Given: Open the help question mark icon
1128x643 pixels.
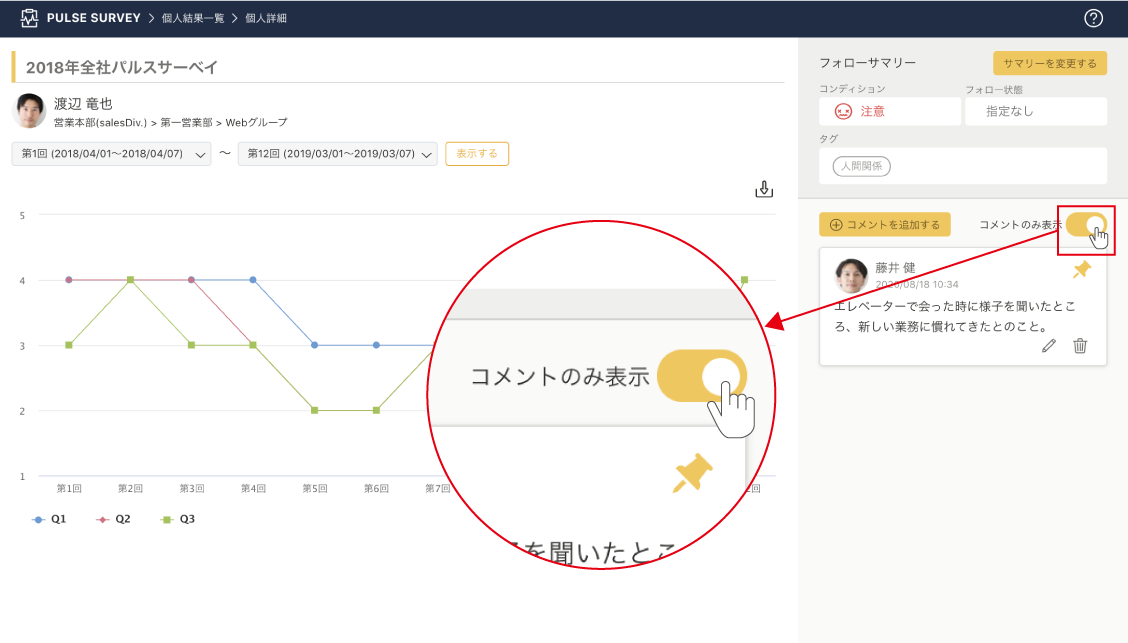Looking at the screenshot, I should click(1093, 18).
